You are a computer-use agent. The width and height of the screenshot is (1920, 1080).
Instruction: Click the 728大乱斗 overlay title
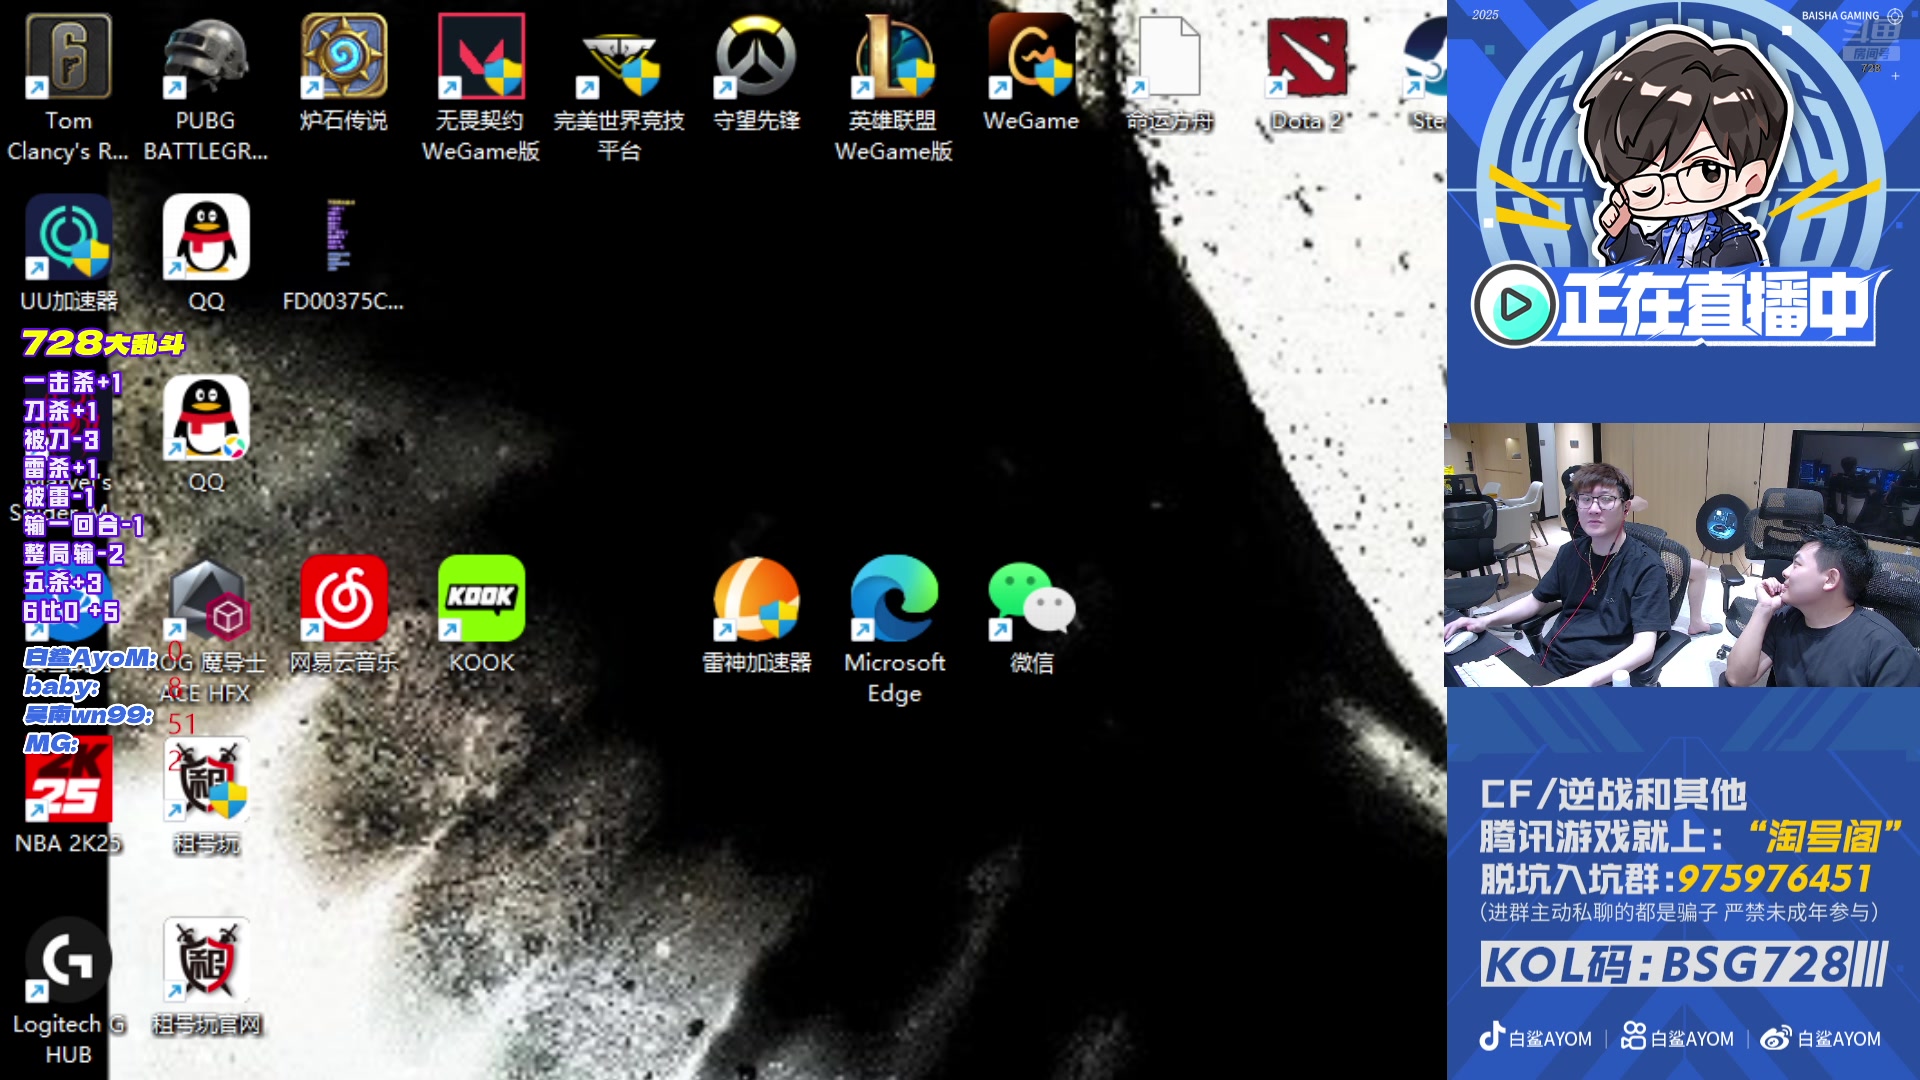(x=104, y=343)
